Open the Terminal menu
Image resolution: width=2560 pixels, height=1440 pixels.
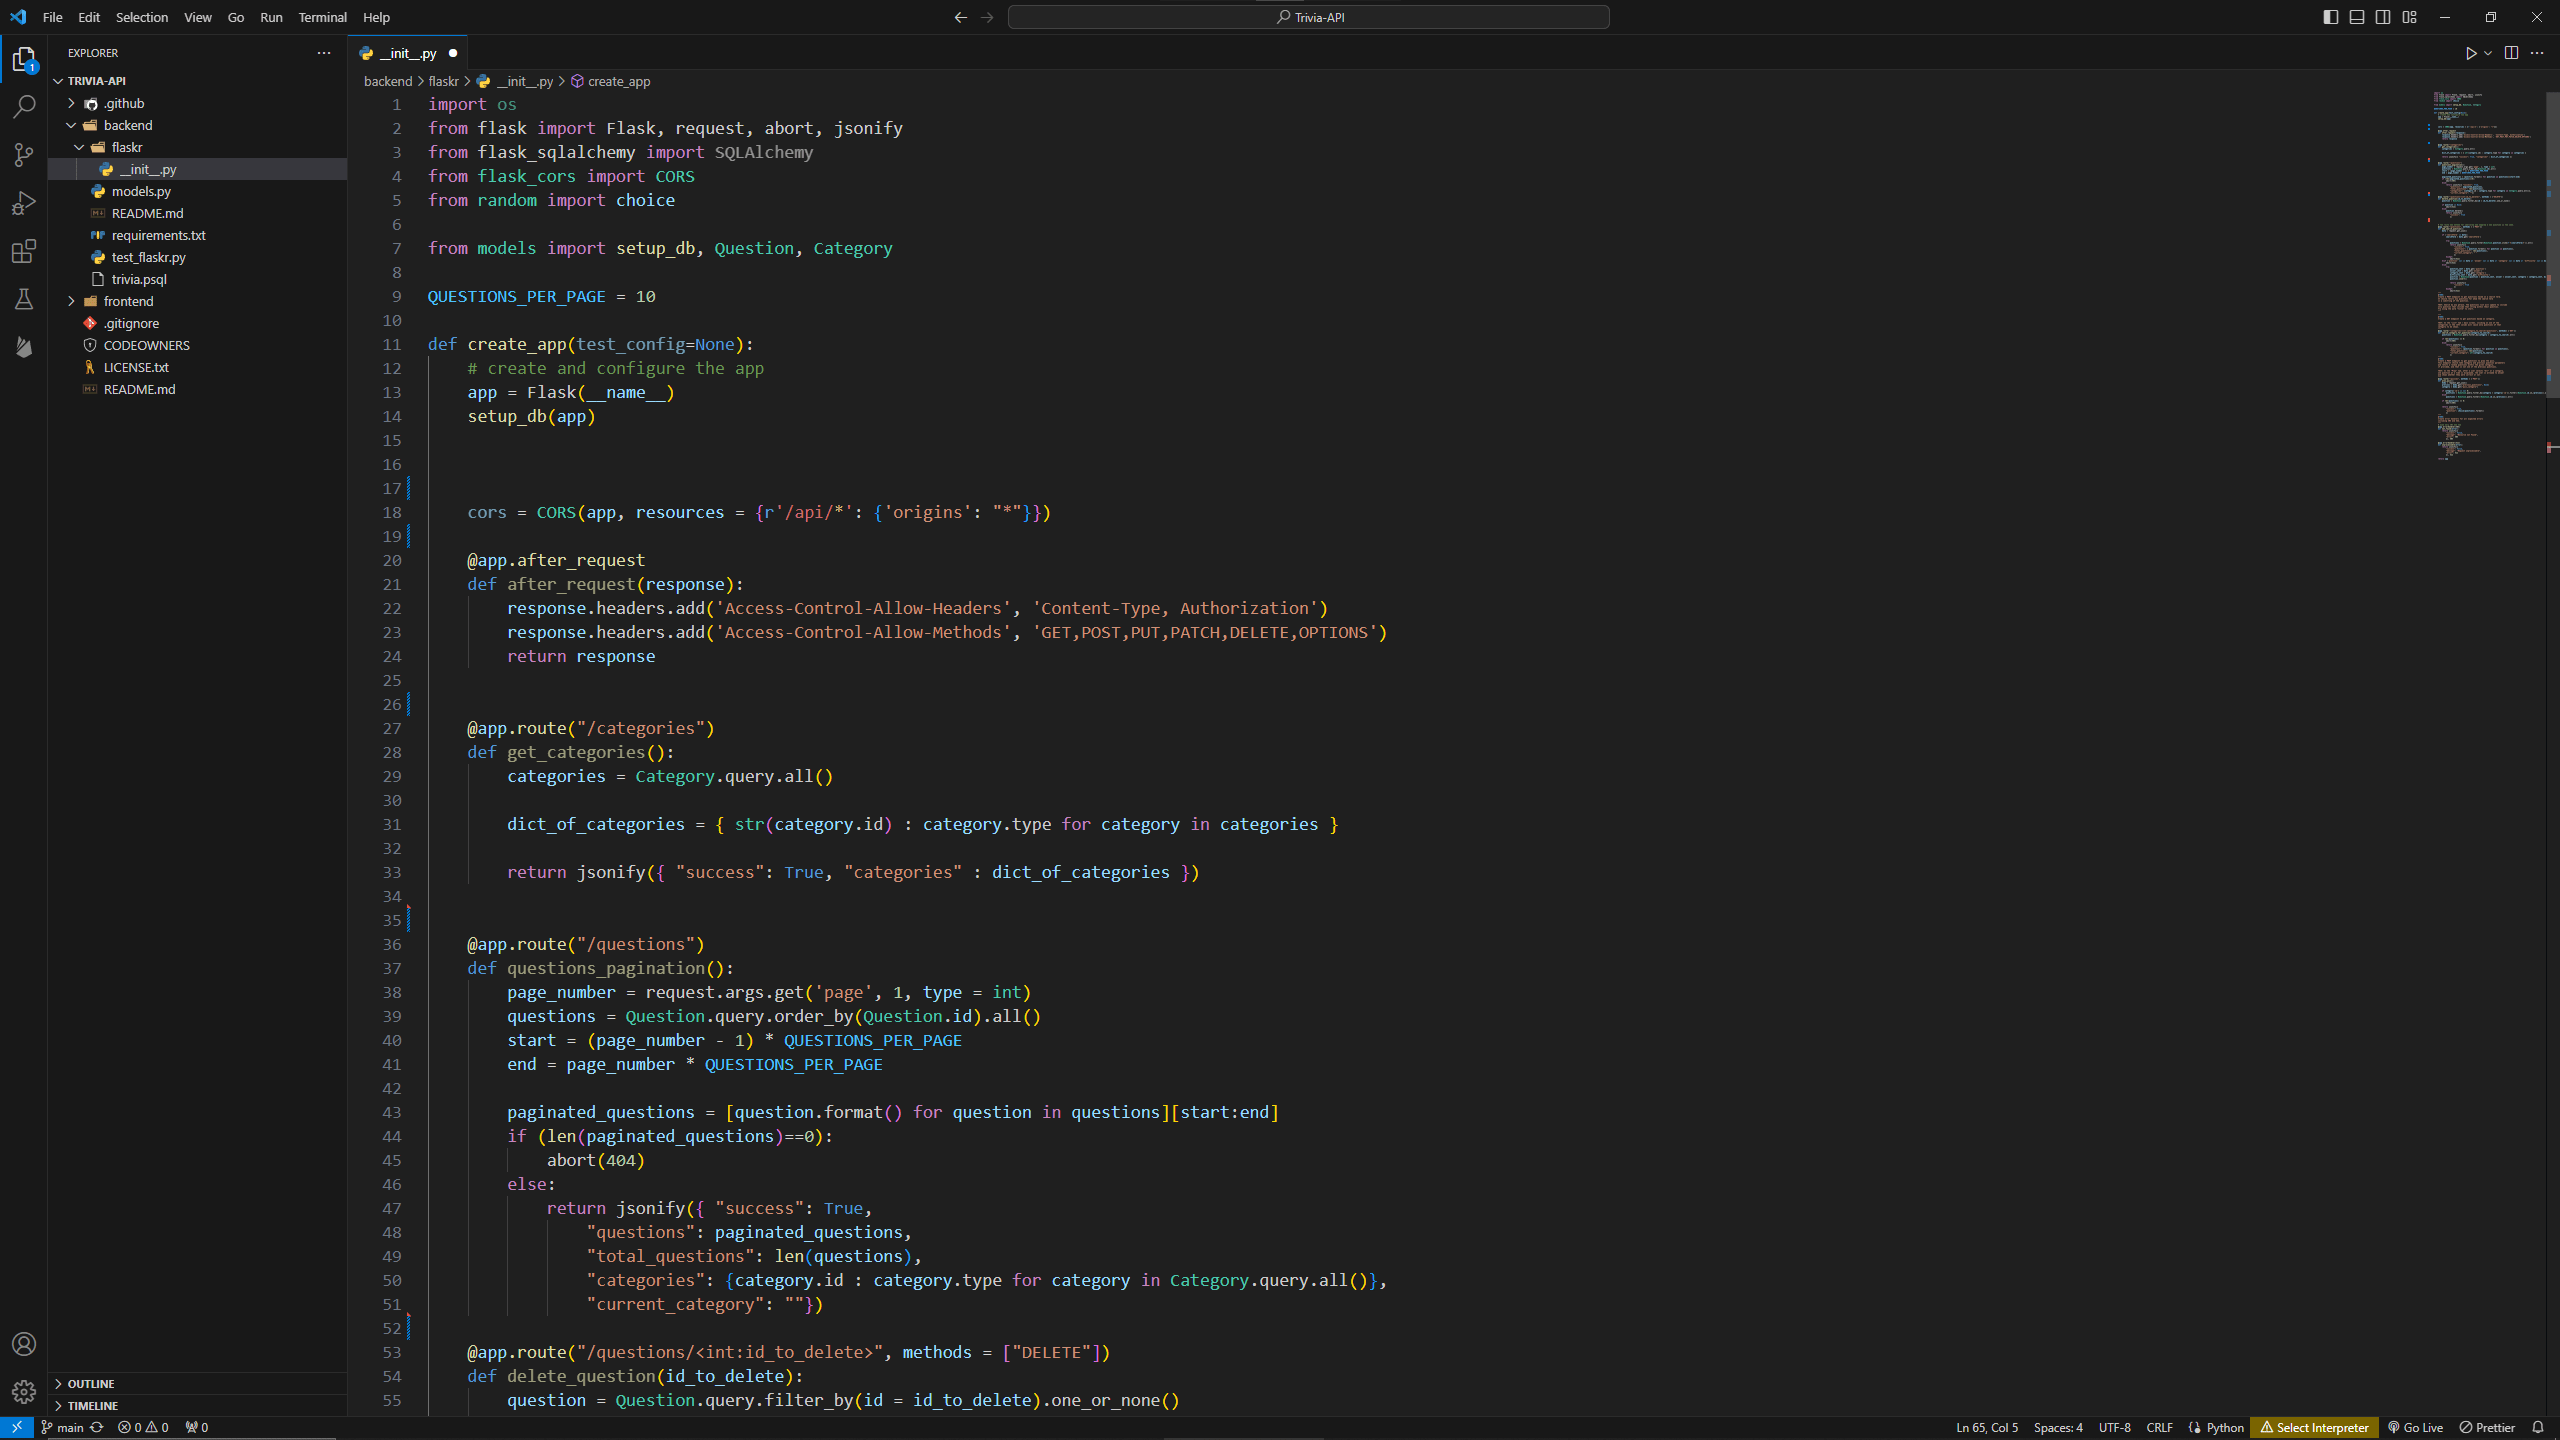(x=322, y=17)
